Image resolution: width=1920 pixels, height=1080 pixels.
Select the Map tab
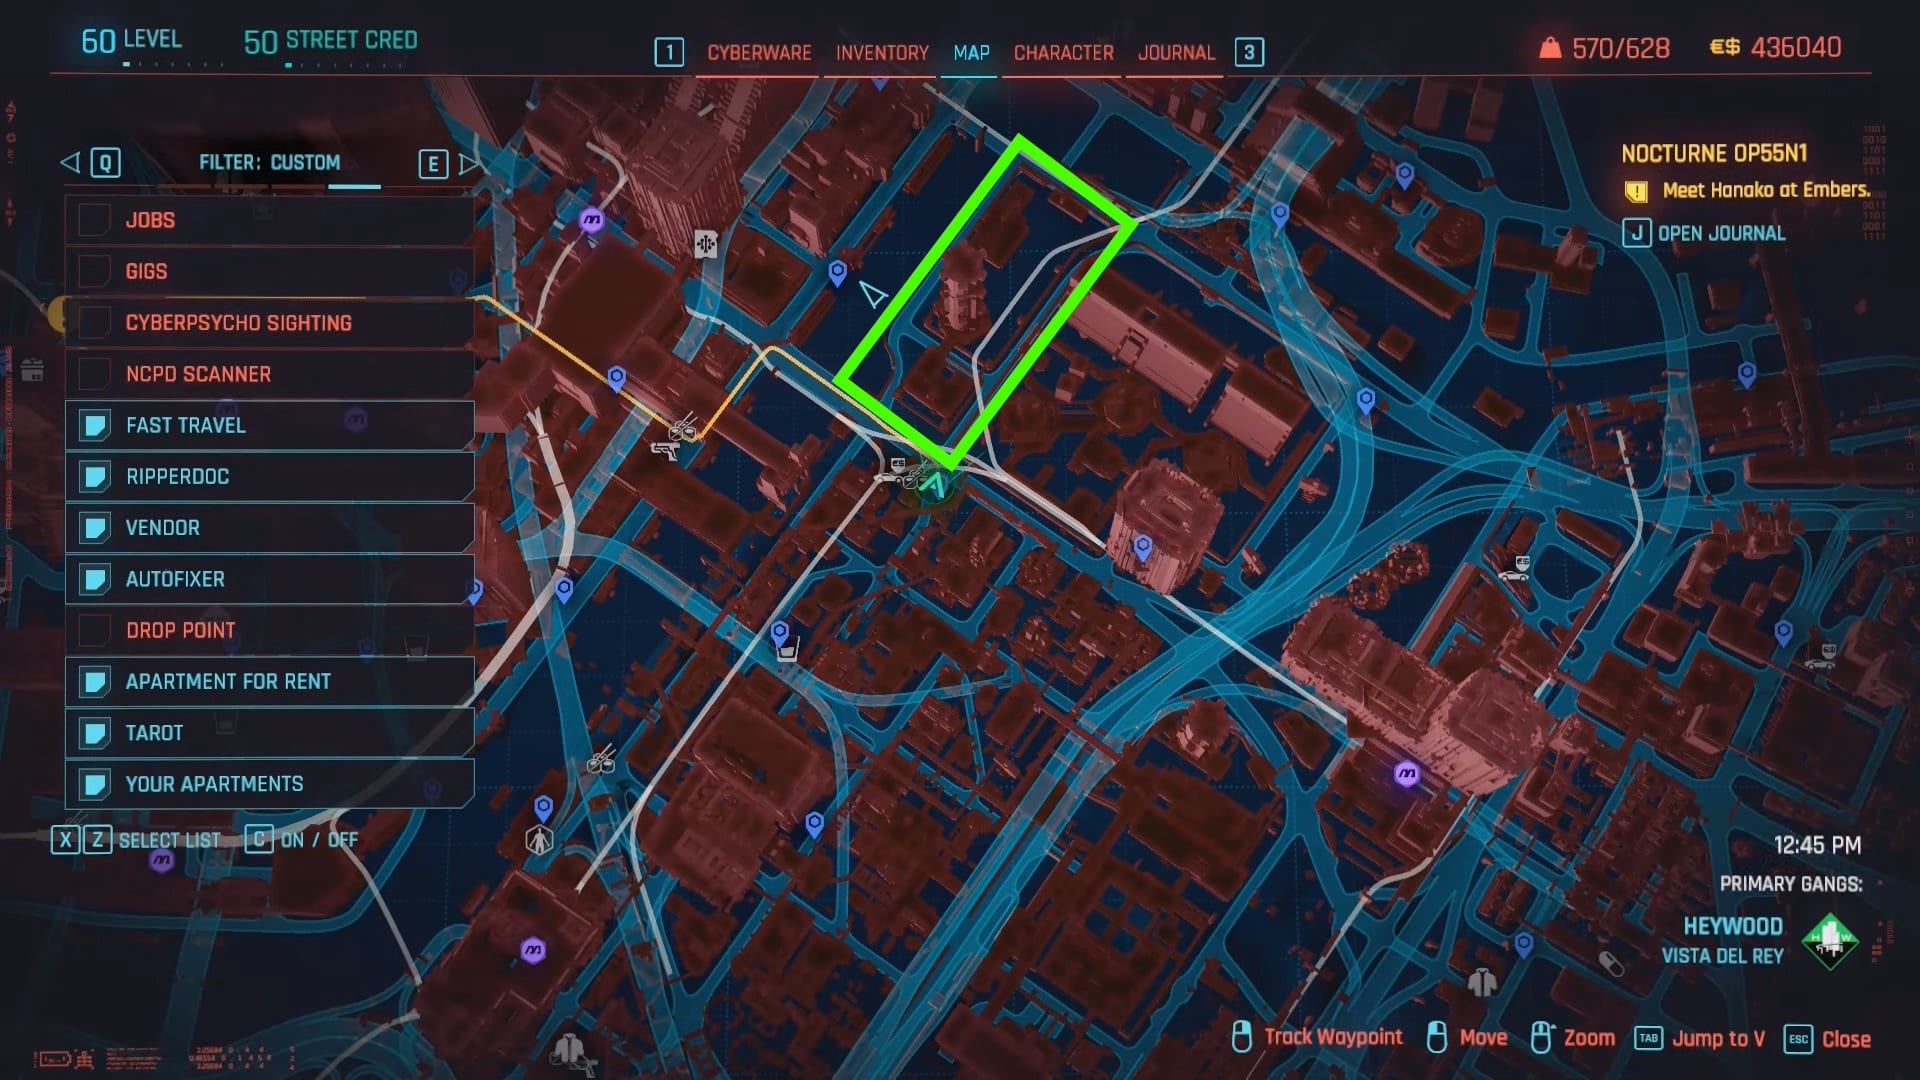tap(971, 53)
